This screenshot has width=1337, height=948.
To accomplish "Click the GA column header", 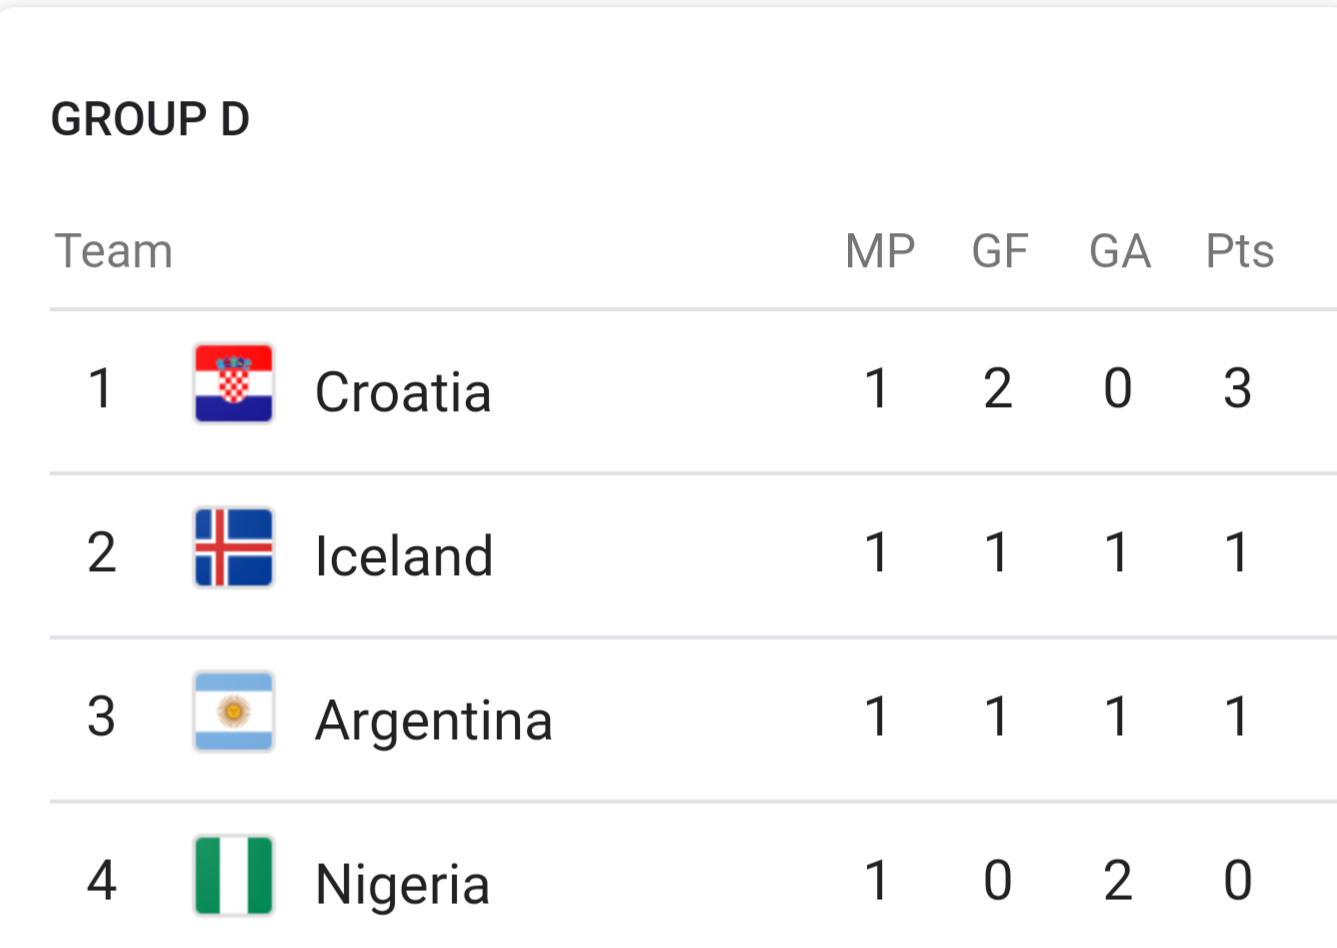I will (1120, 250).
